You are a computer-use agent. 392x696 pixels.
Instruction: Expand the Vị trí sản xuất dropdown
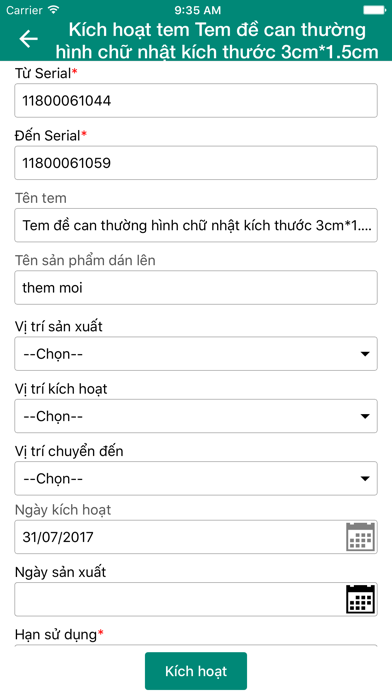tap(196, 354)
